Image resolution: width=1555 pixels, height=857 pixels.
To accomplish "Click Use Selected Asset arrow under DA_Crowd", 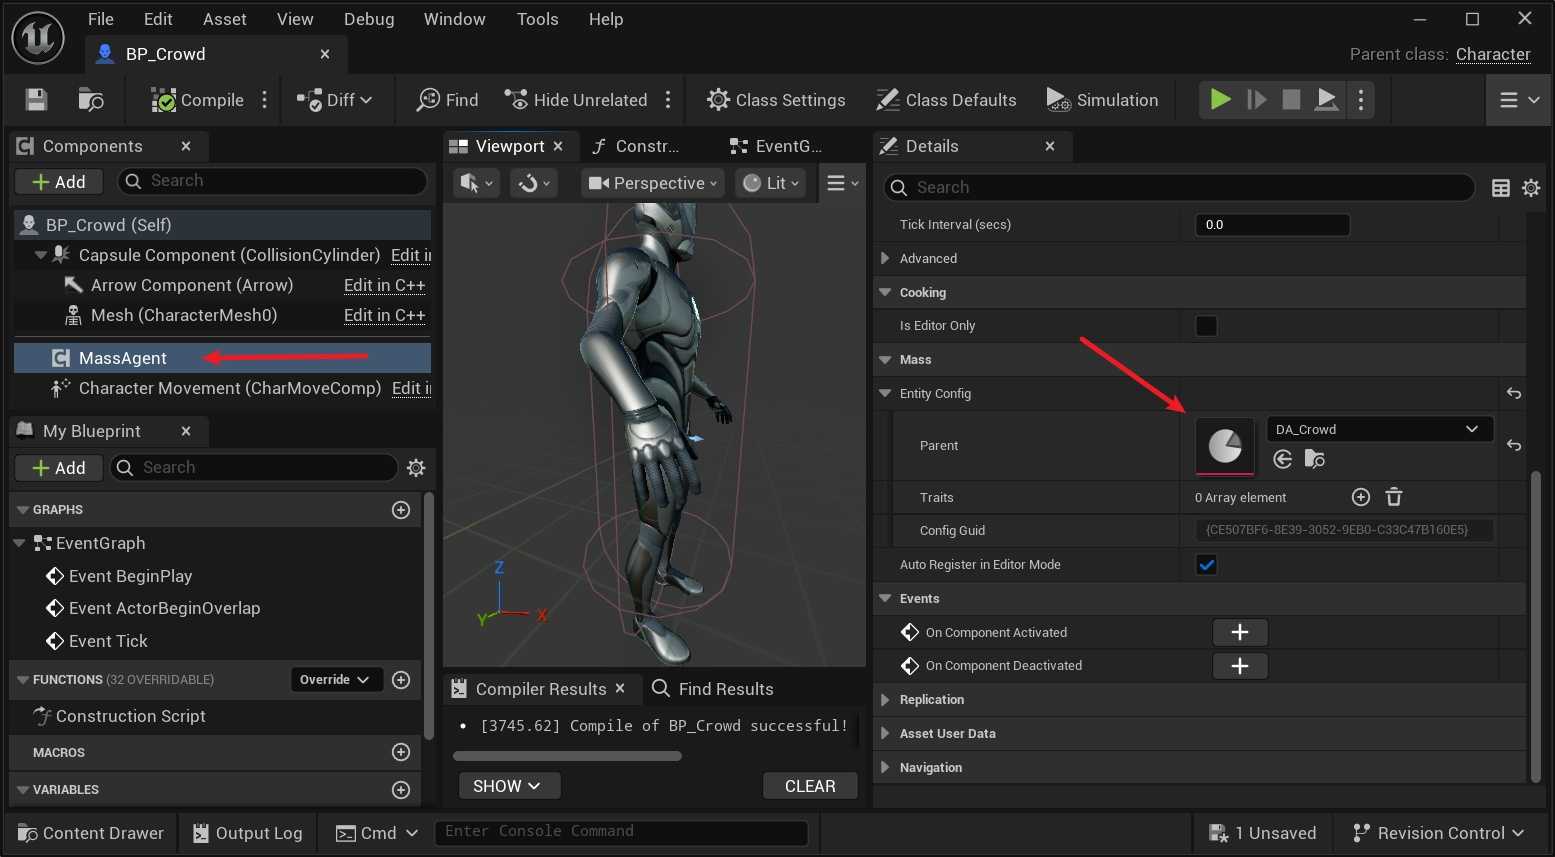I will (1283, 459).
